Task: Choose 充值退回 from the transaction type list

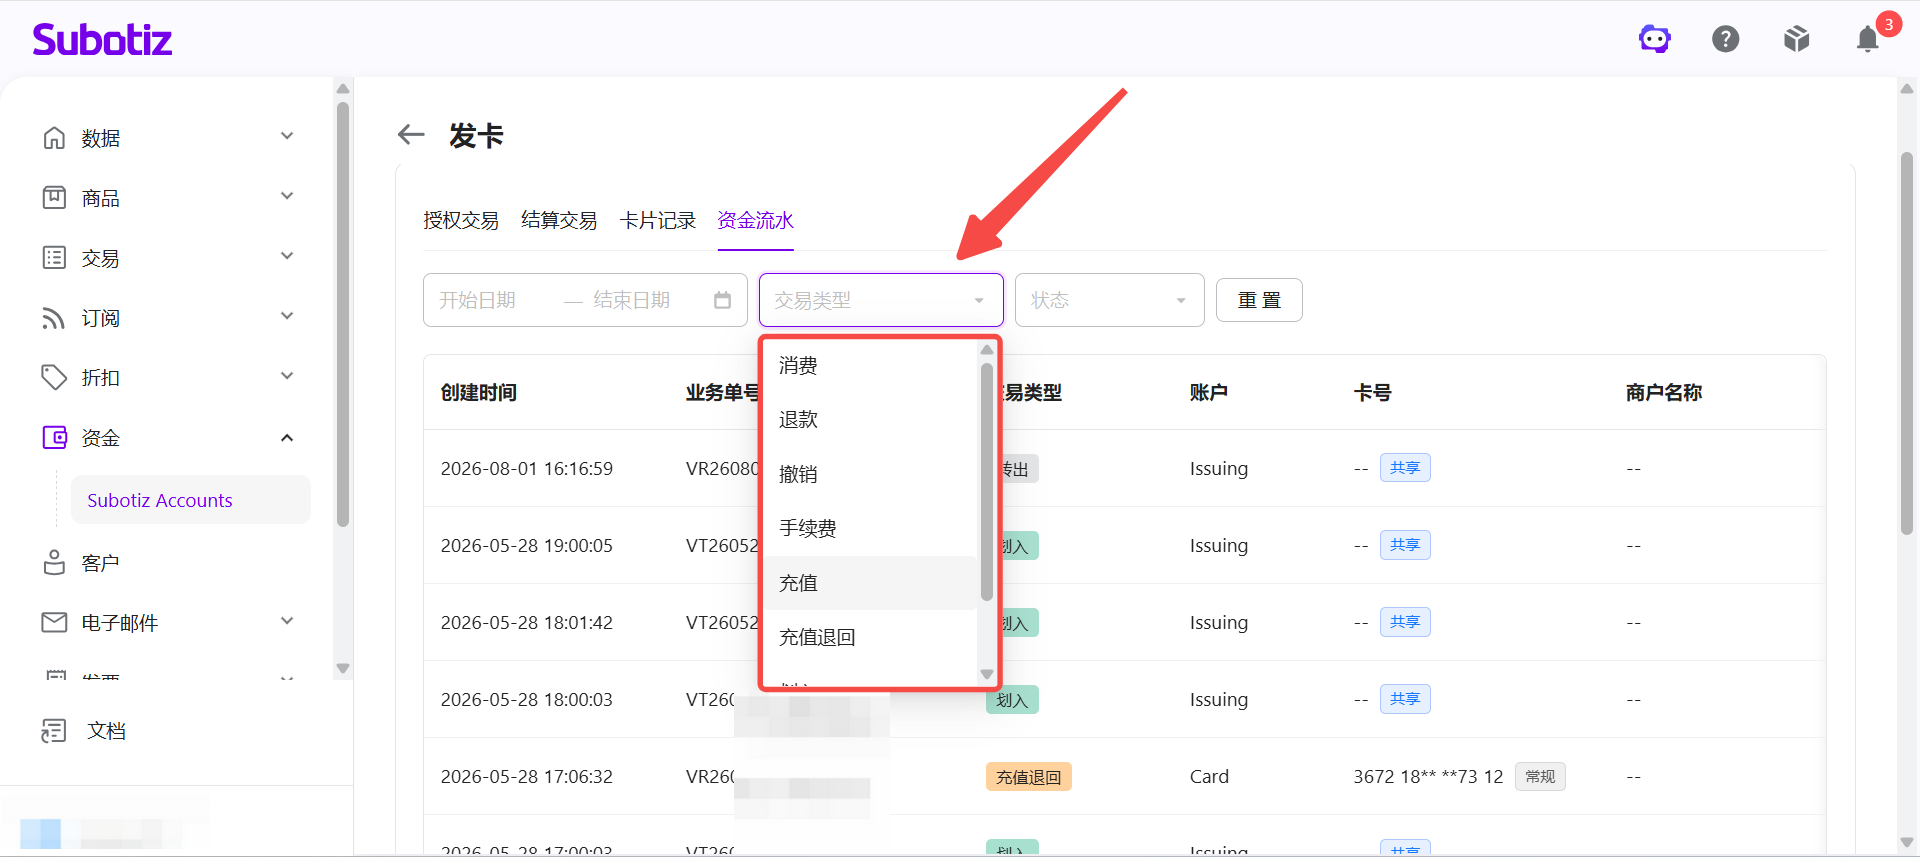Action: 870,637
